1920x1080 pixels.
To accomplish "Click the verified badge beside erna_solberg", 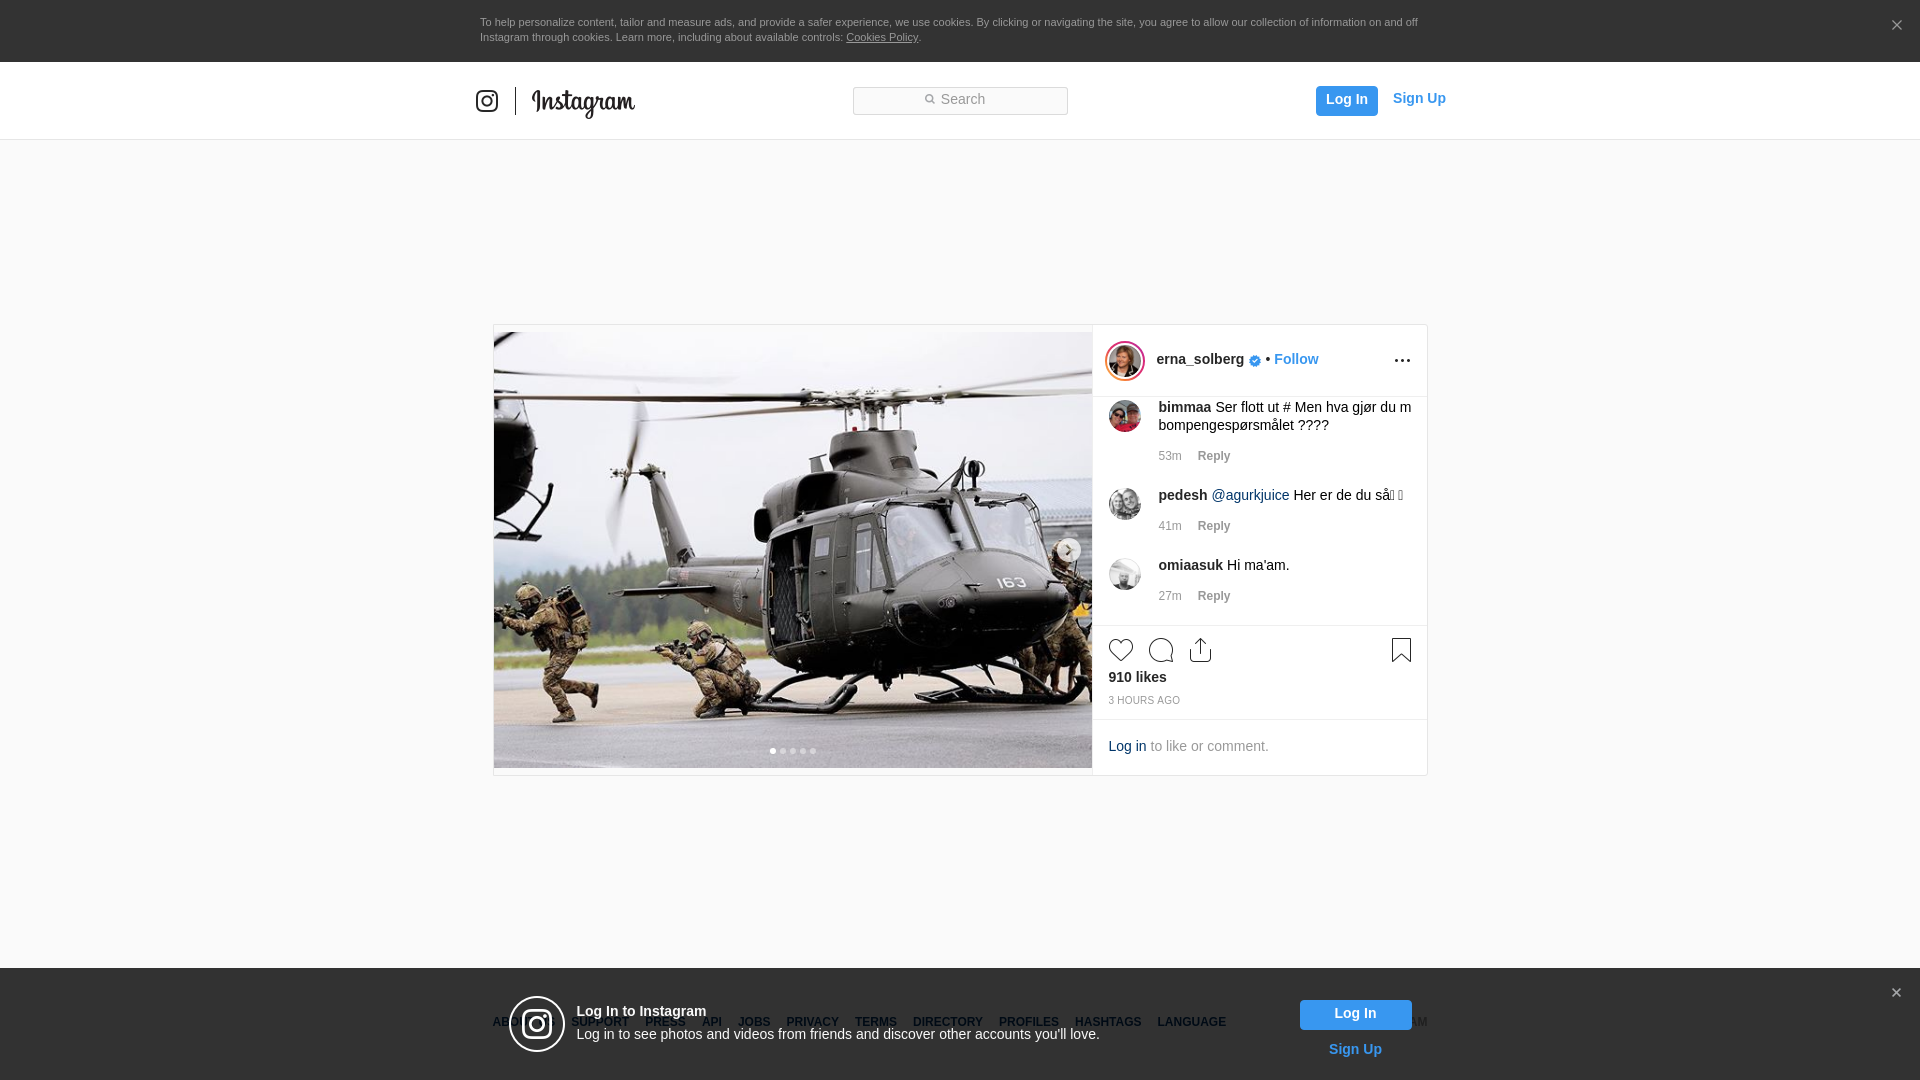I will (1255, 361).
